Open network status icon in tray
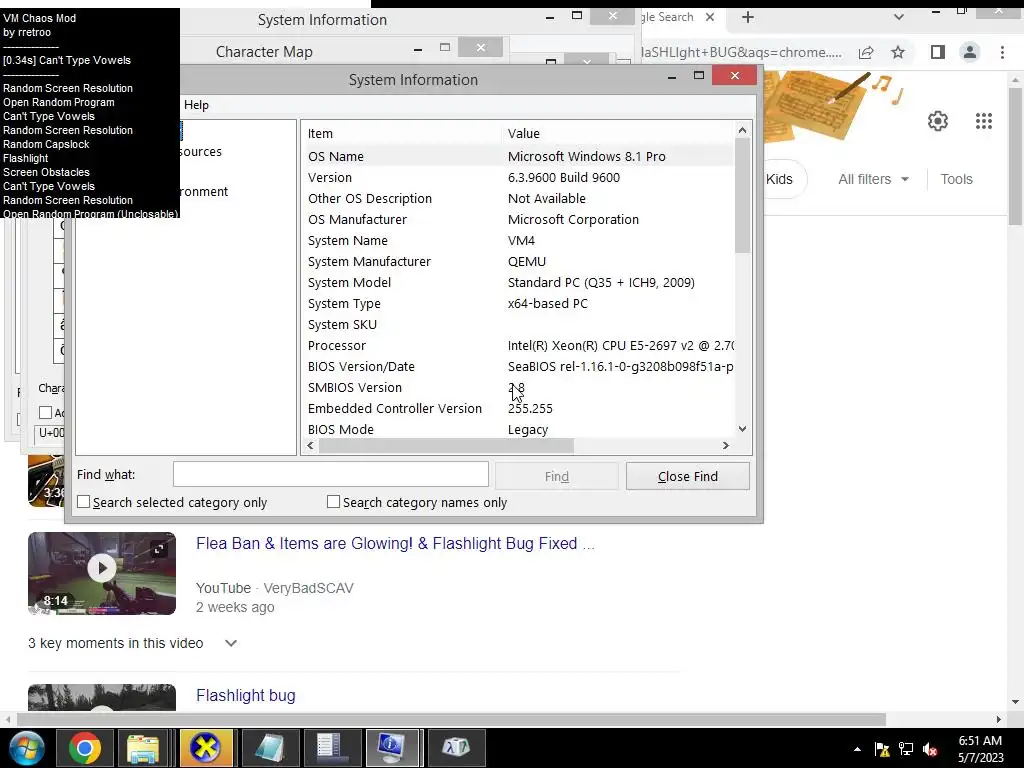1024x768 pixels. tap(906, 749)
